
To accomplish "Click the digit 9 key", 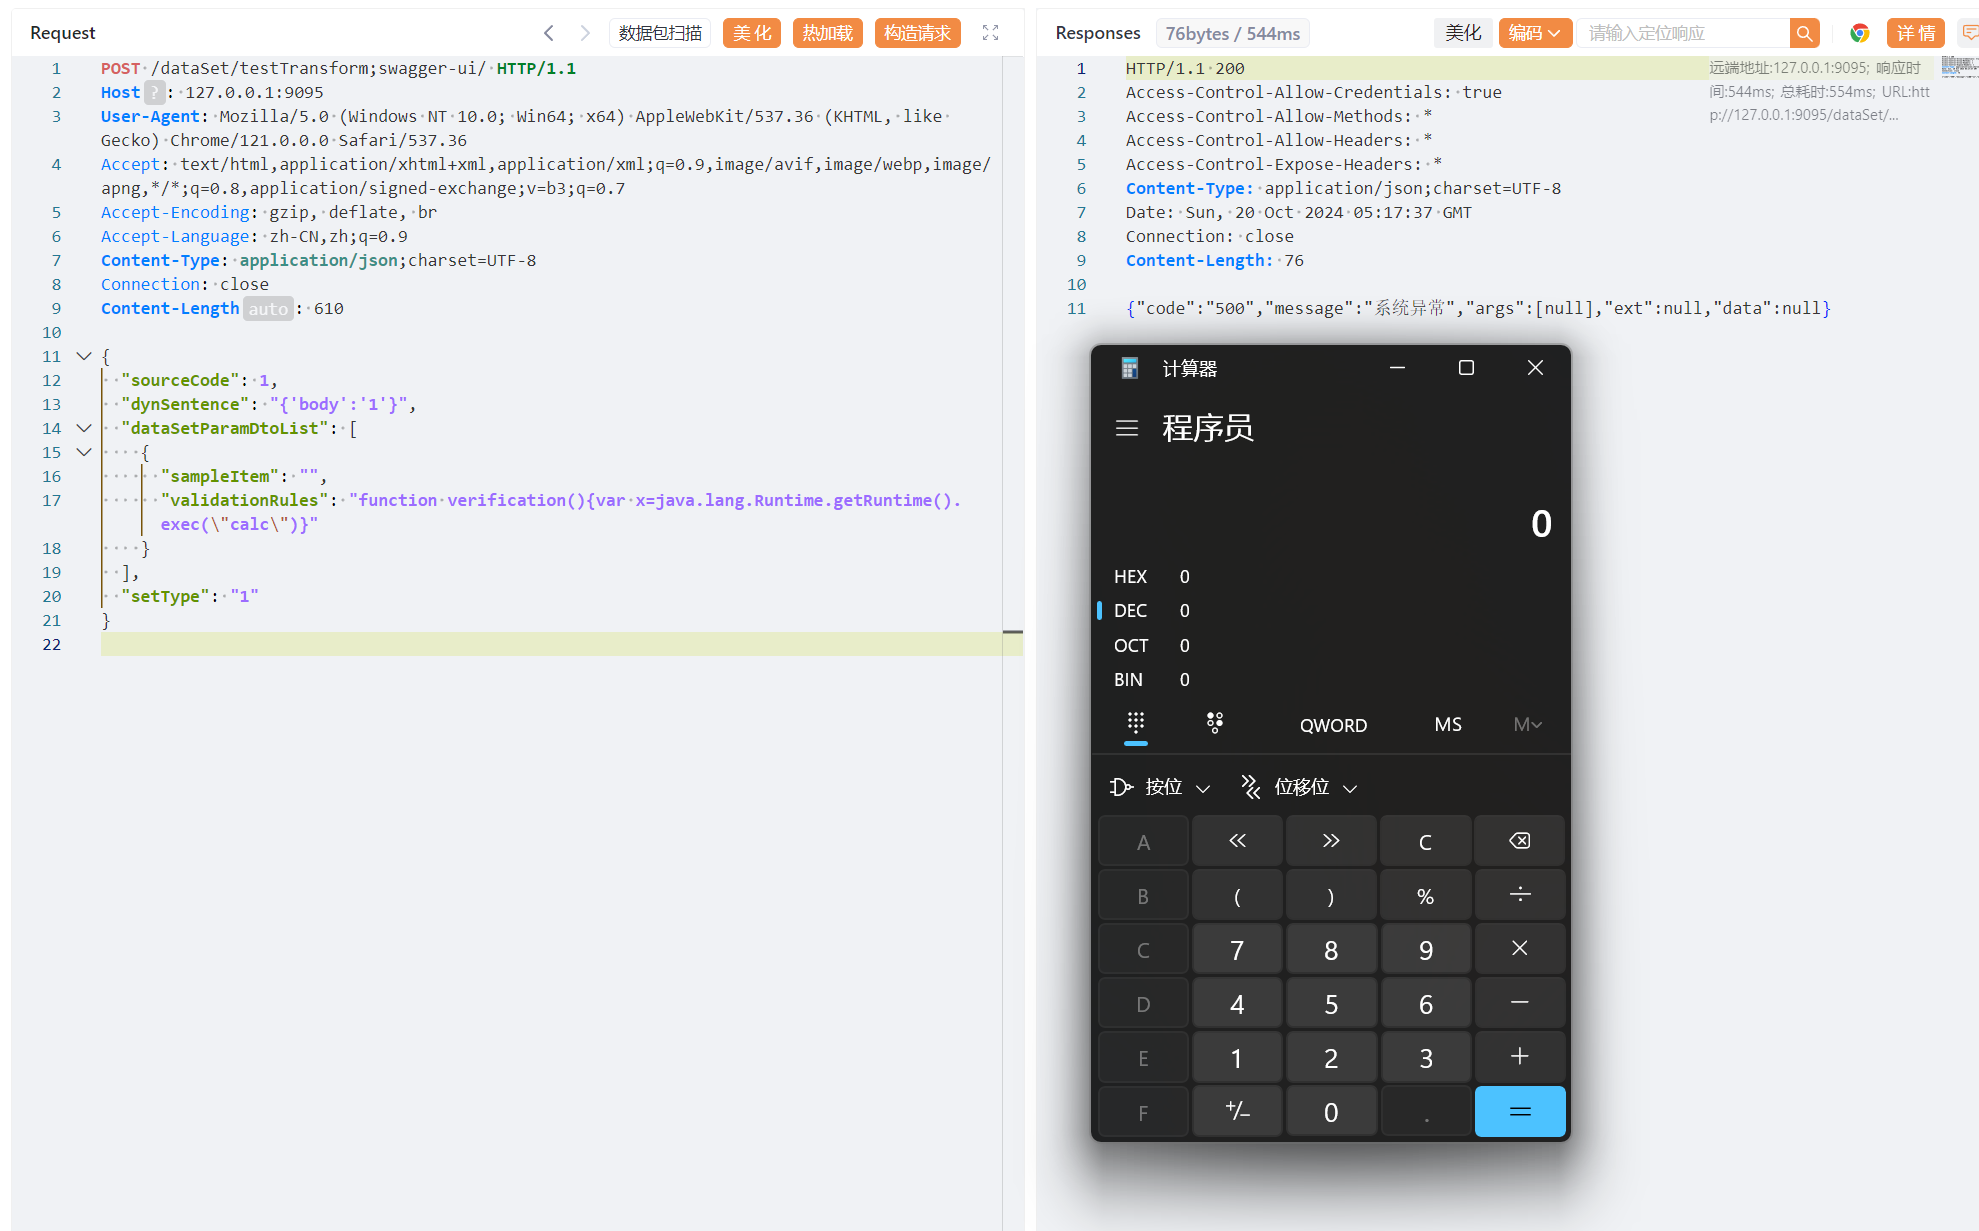I will coord(1425,949).
